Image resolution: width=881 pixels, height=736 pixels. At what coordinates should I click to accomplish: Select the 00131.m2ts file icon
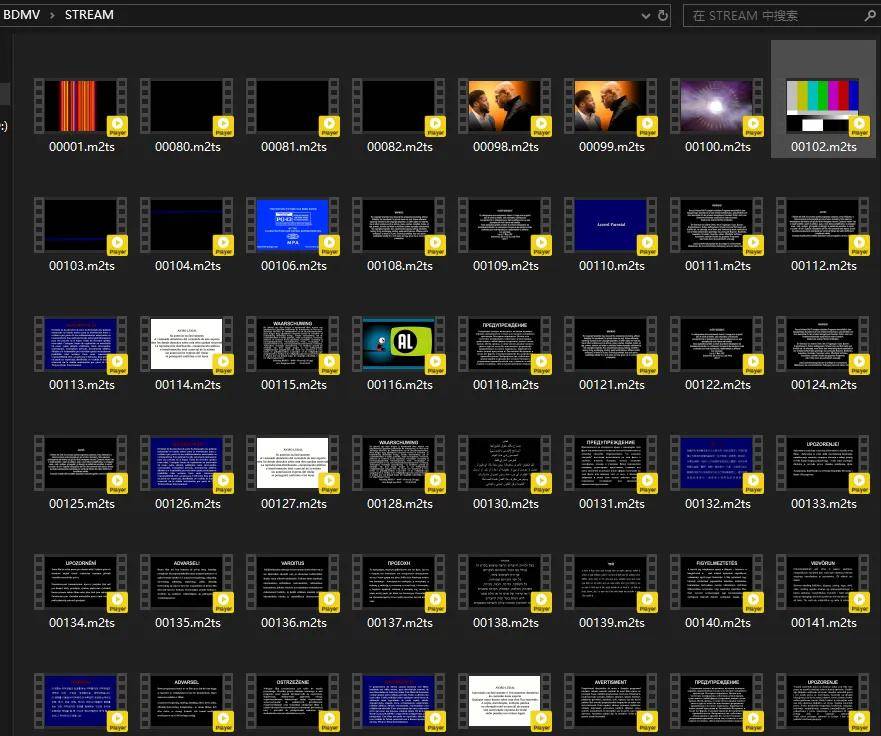click(x=611, y=464)
